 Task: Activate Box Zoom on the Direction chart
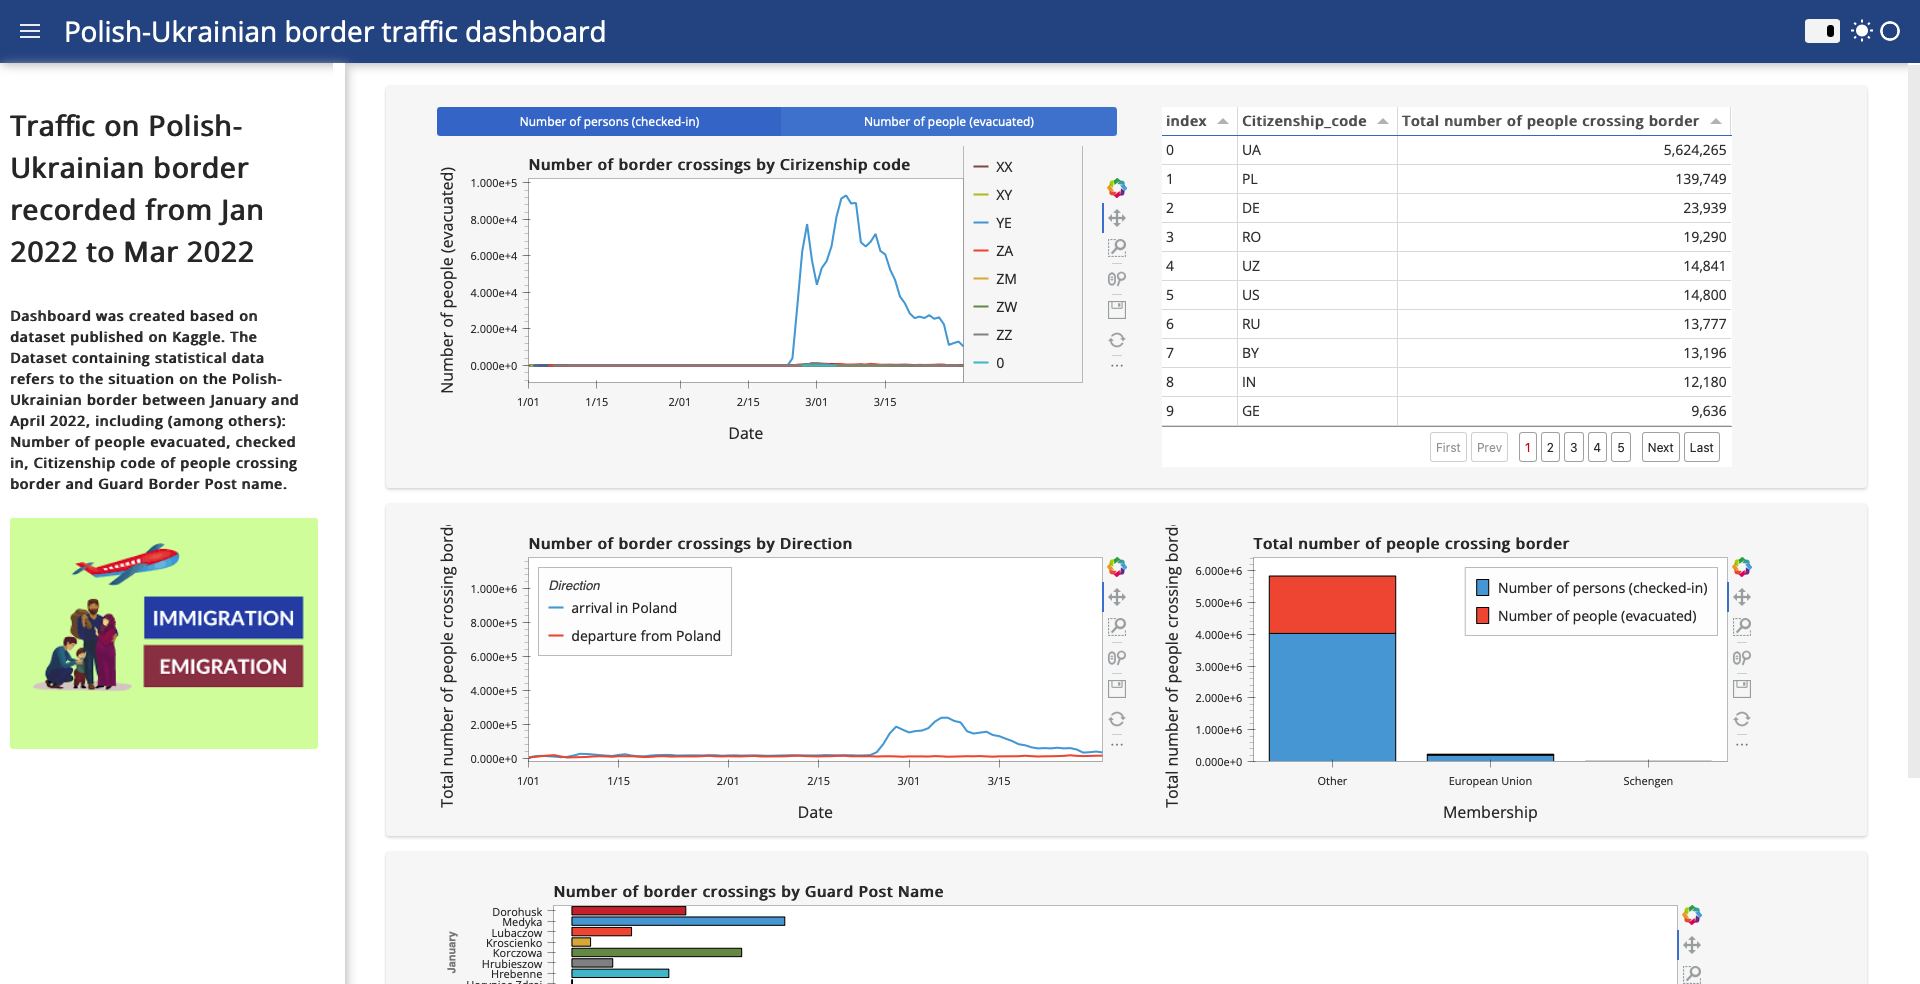click(x=1118, y=627)
